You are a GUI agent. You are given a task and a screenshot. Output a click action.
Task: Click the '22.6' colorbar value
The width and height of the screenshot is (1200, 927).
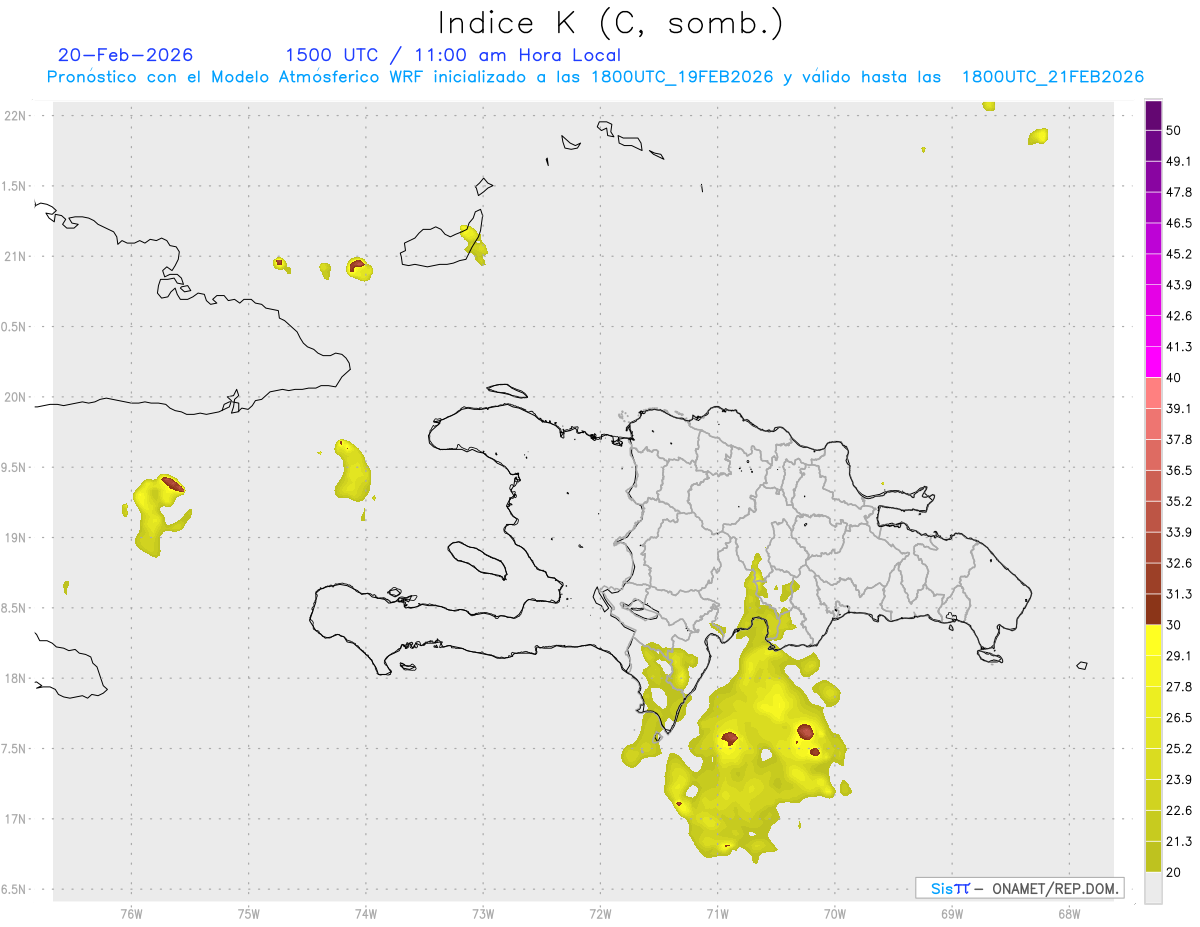point(1178,810)
